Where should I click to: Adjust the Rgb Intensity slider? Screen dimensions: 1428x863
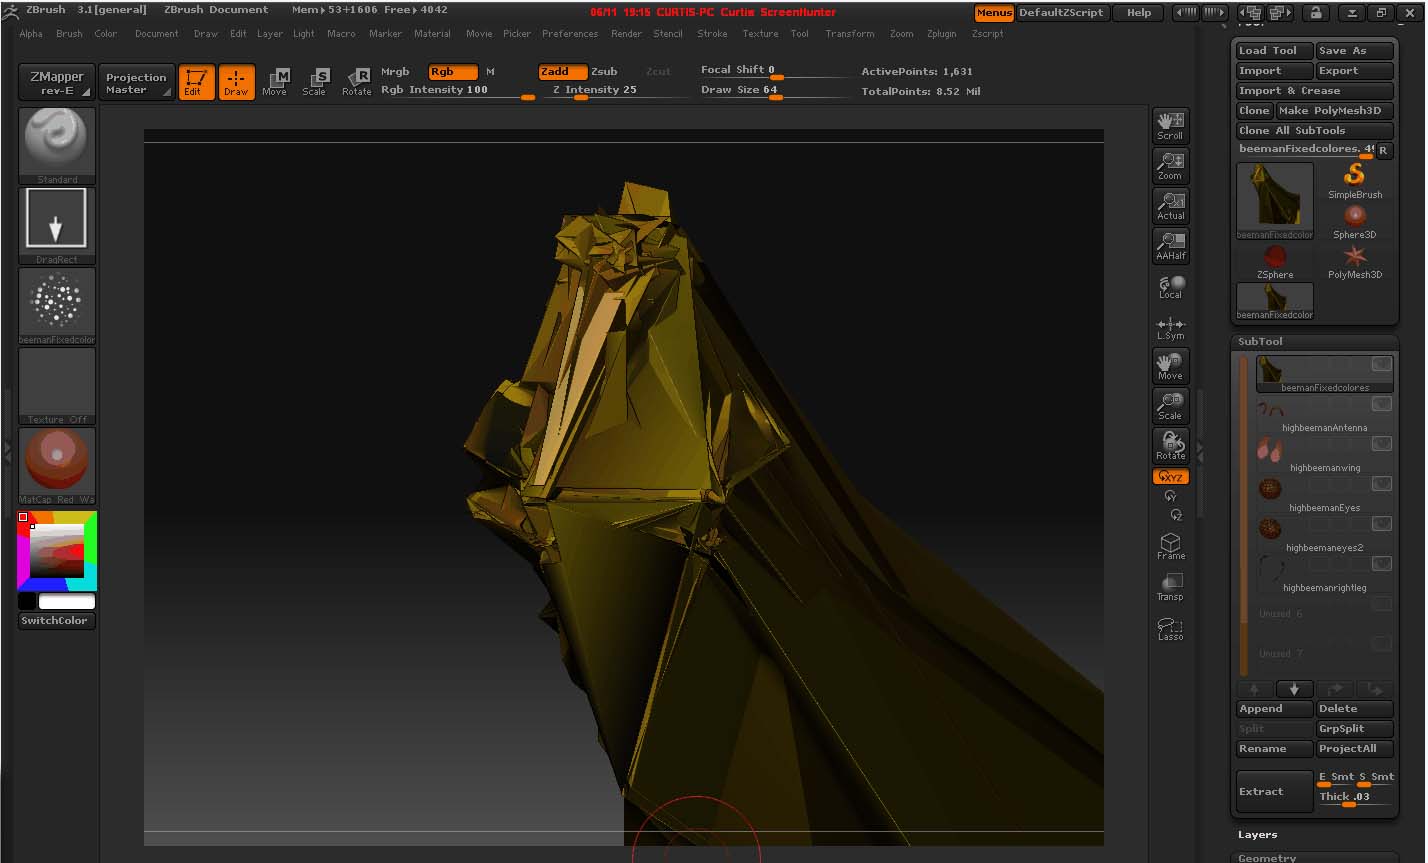(x=457, y=91)
